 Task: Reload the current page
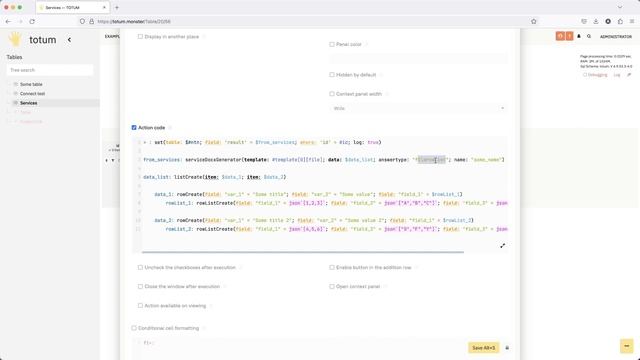pyautogui.click(x=32, y=21)
